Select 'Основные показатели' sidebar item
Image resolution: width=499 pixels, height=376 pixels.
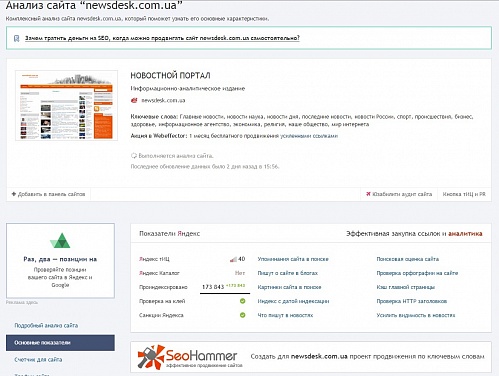click(x=60, y=343)
